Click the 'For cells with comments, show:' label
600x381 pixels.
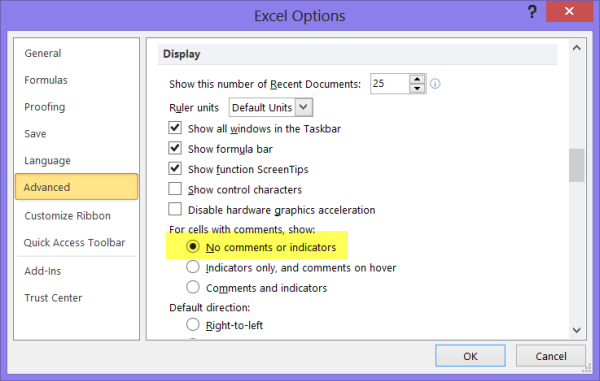coord(242,230)
